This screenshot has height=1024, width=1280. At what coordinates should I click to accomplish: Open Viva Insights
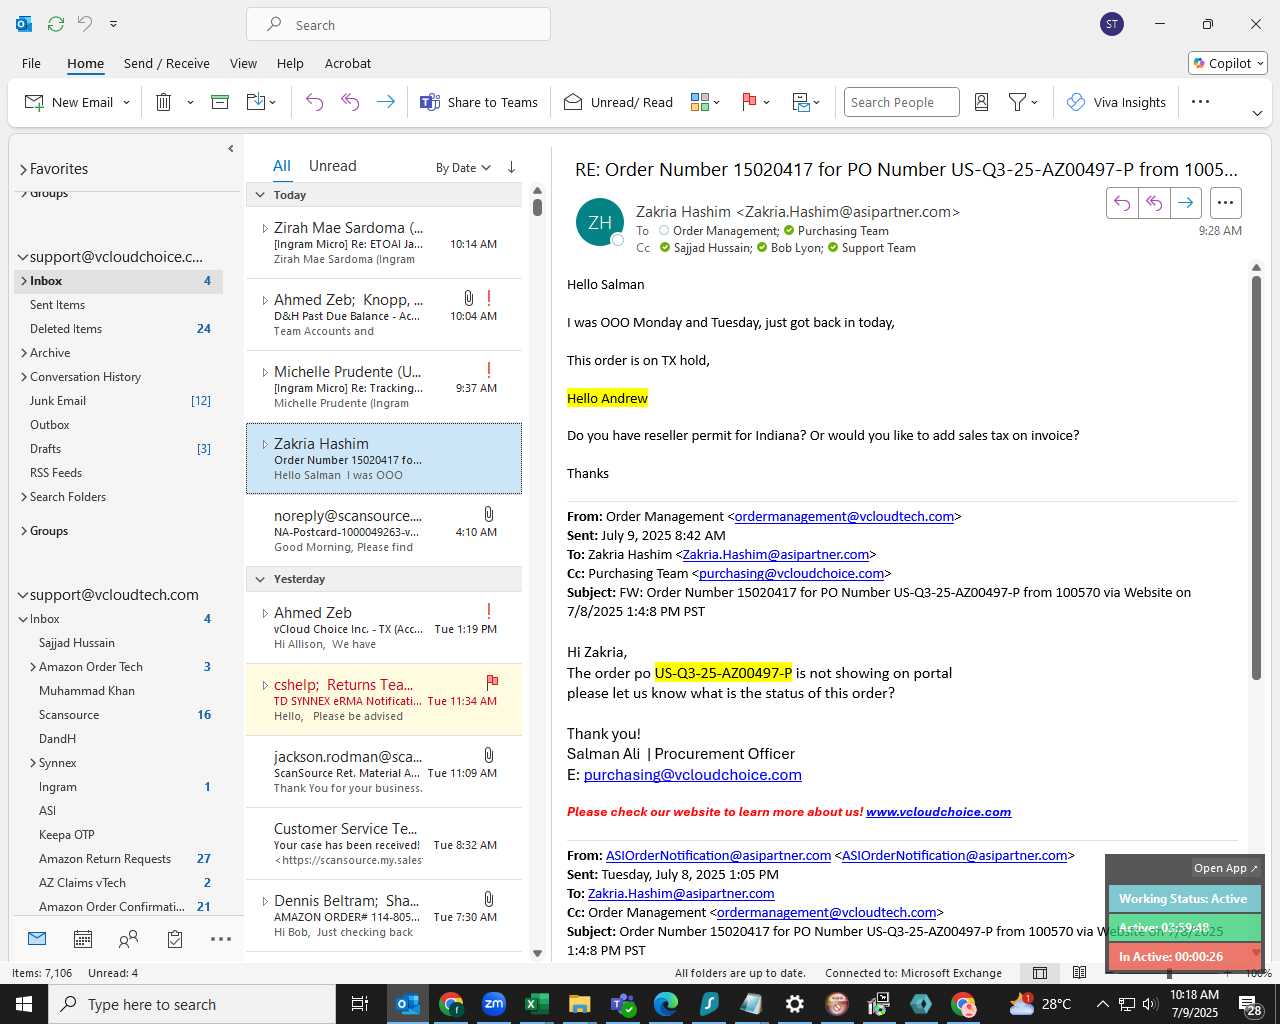(1116, 102)
